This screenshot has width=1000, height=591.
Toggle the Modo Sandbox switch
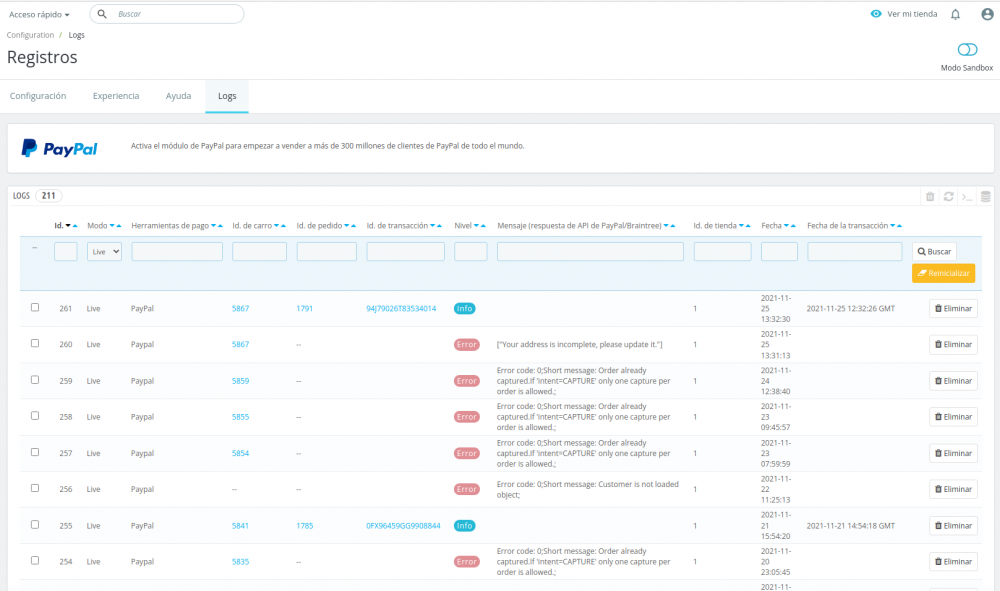click(967, 50)
